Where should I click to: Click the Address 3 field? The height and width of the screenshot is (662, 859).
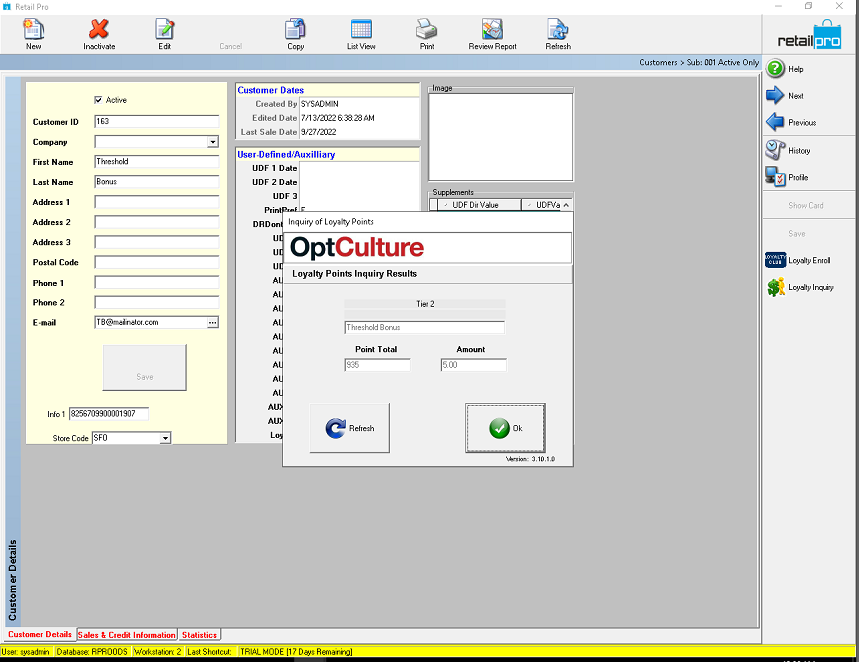157,242
